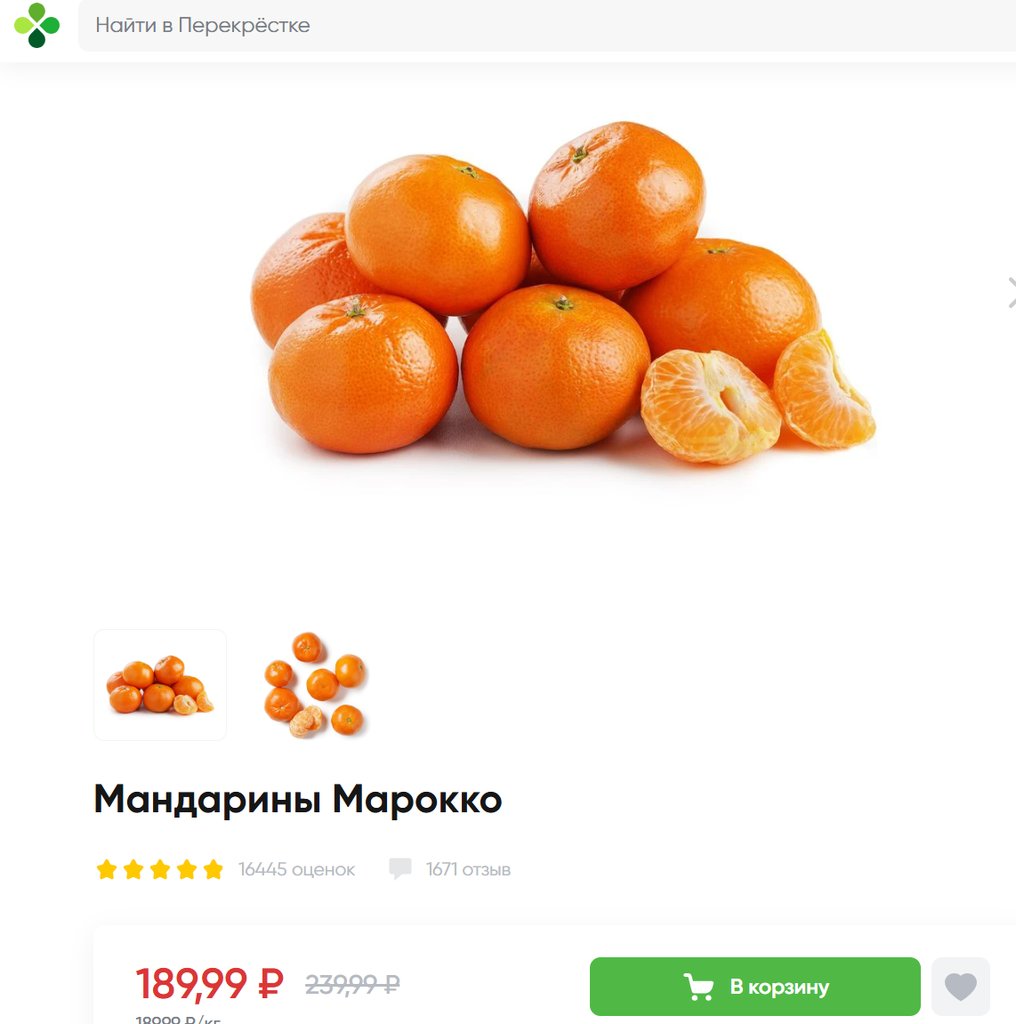Click the crossed-out 239,99 ₽ old price

point(353,984)
